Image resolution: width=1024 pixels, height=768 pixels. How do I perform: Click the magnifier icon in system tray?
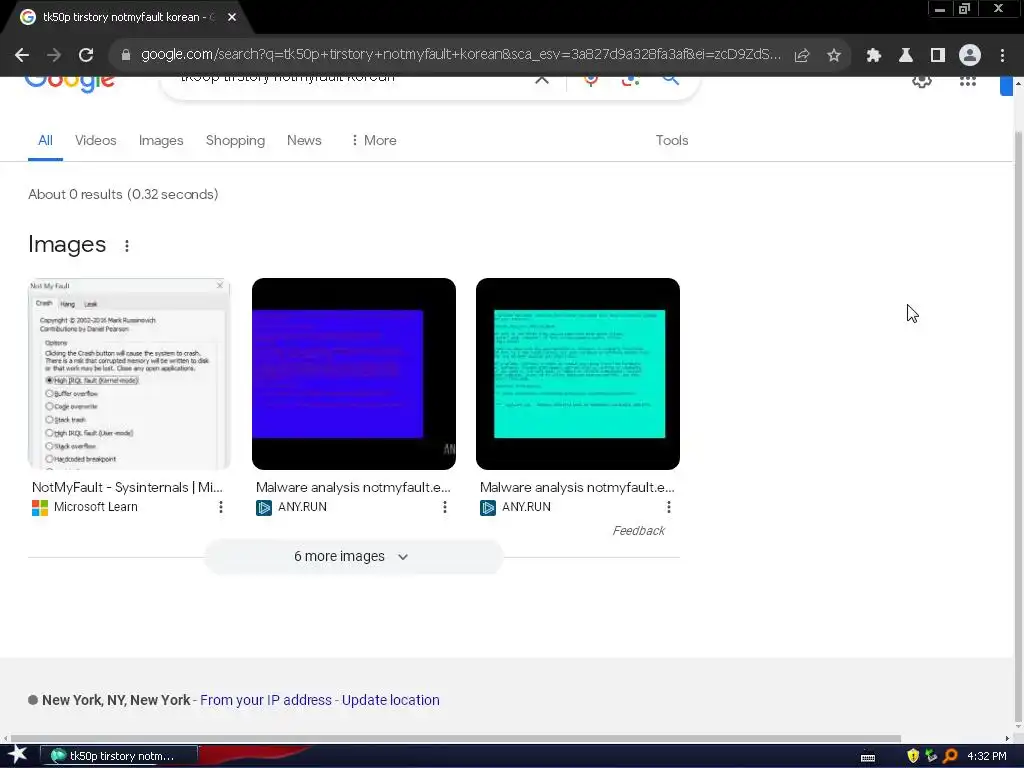[x=950, y=756]
